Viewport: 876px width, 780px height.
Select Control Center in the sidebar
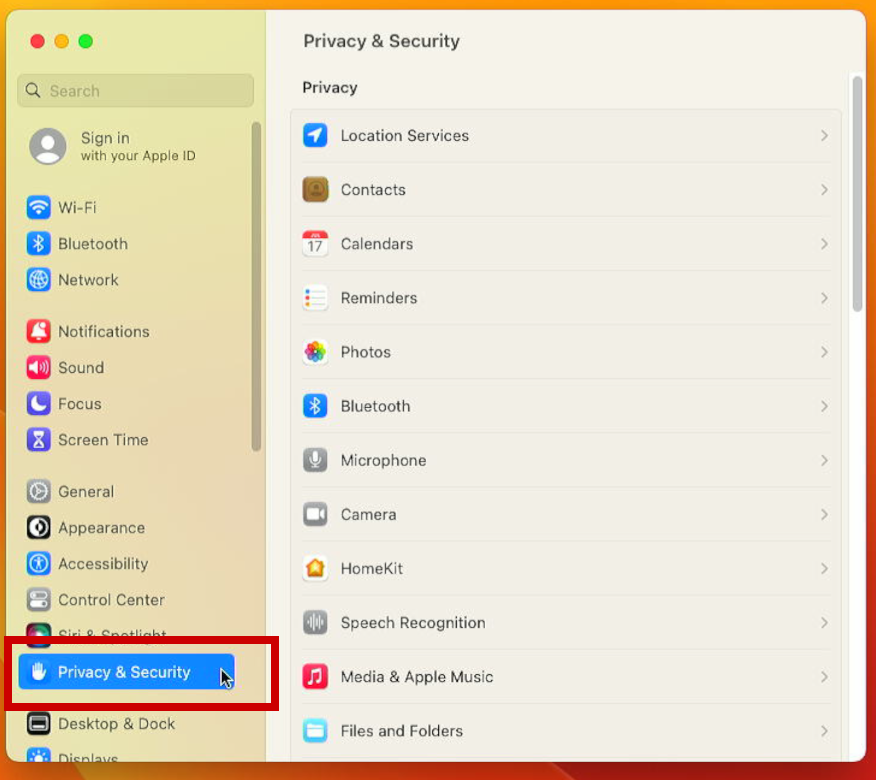pyautogui.click(x=111, y=600)
